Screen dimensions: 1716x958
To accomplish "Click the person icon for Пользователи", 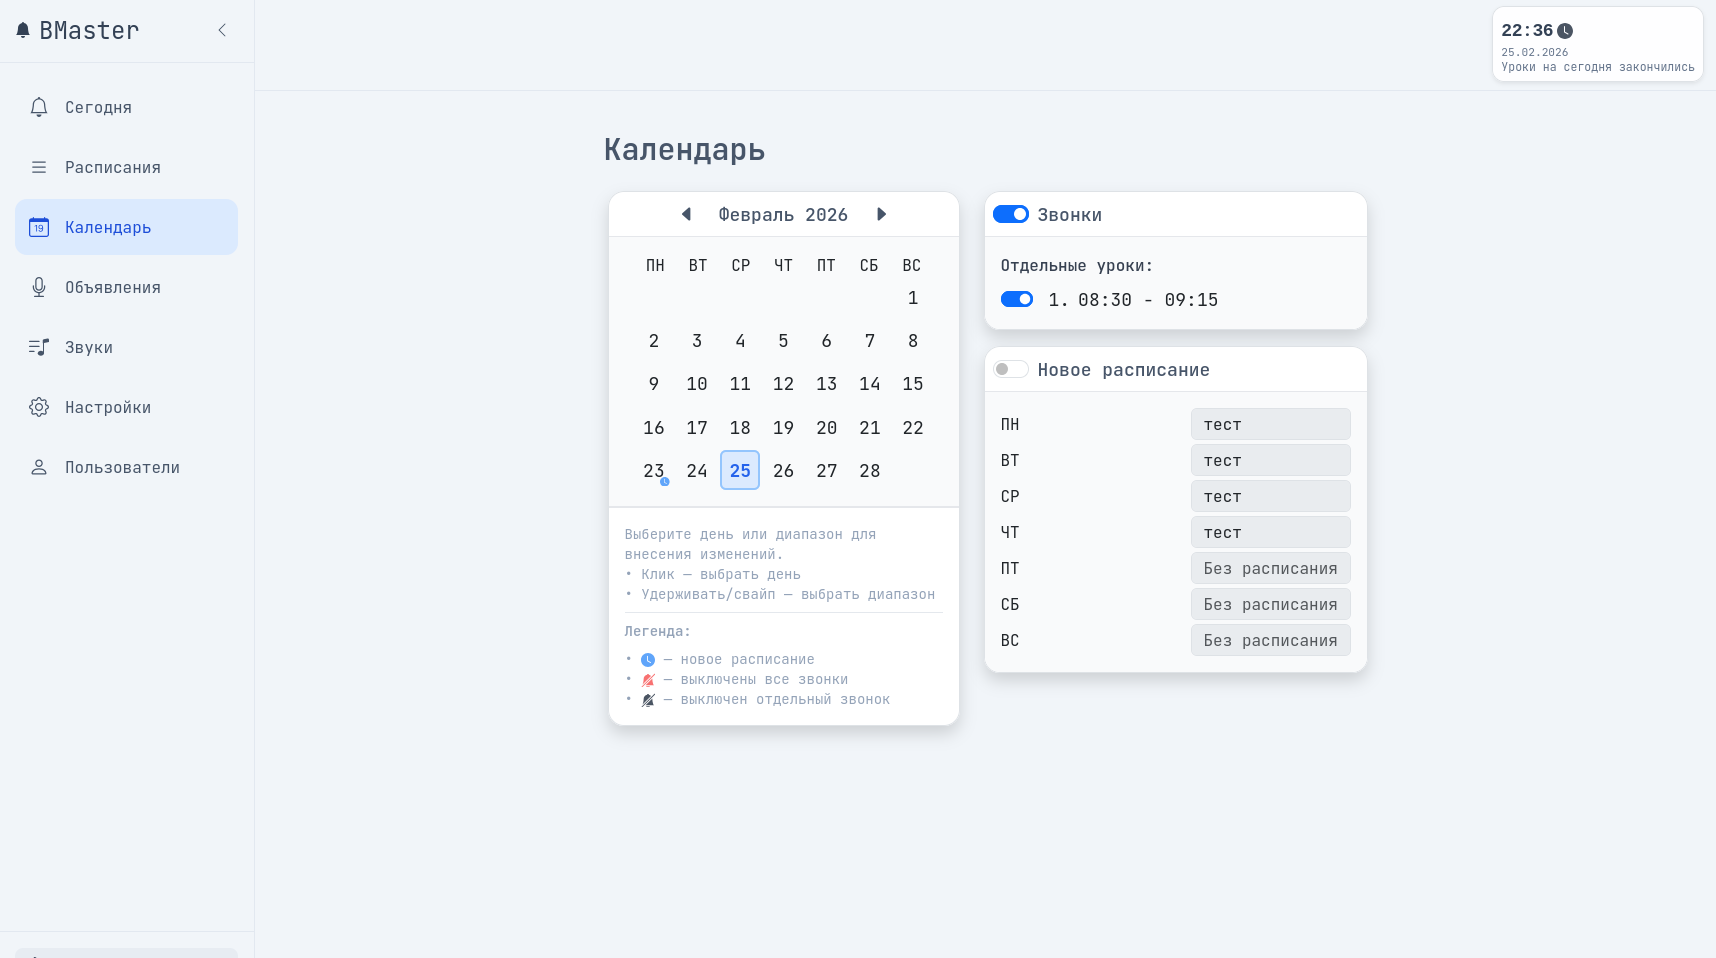I will [x=39, y=467].
